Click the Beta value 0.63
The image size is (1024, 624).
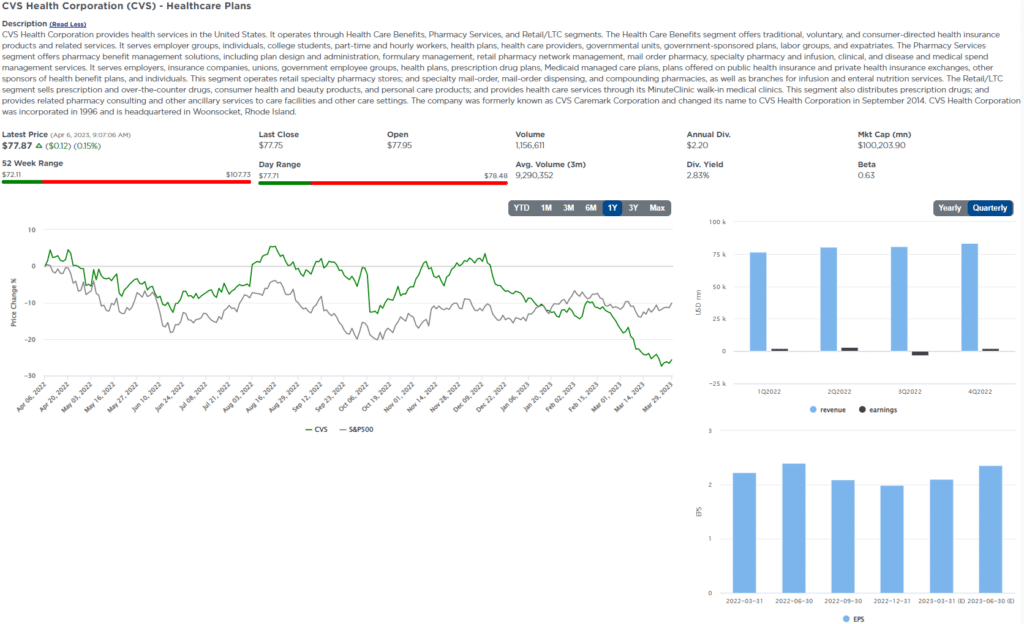tap(866, 176)
